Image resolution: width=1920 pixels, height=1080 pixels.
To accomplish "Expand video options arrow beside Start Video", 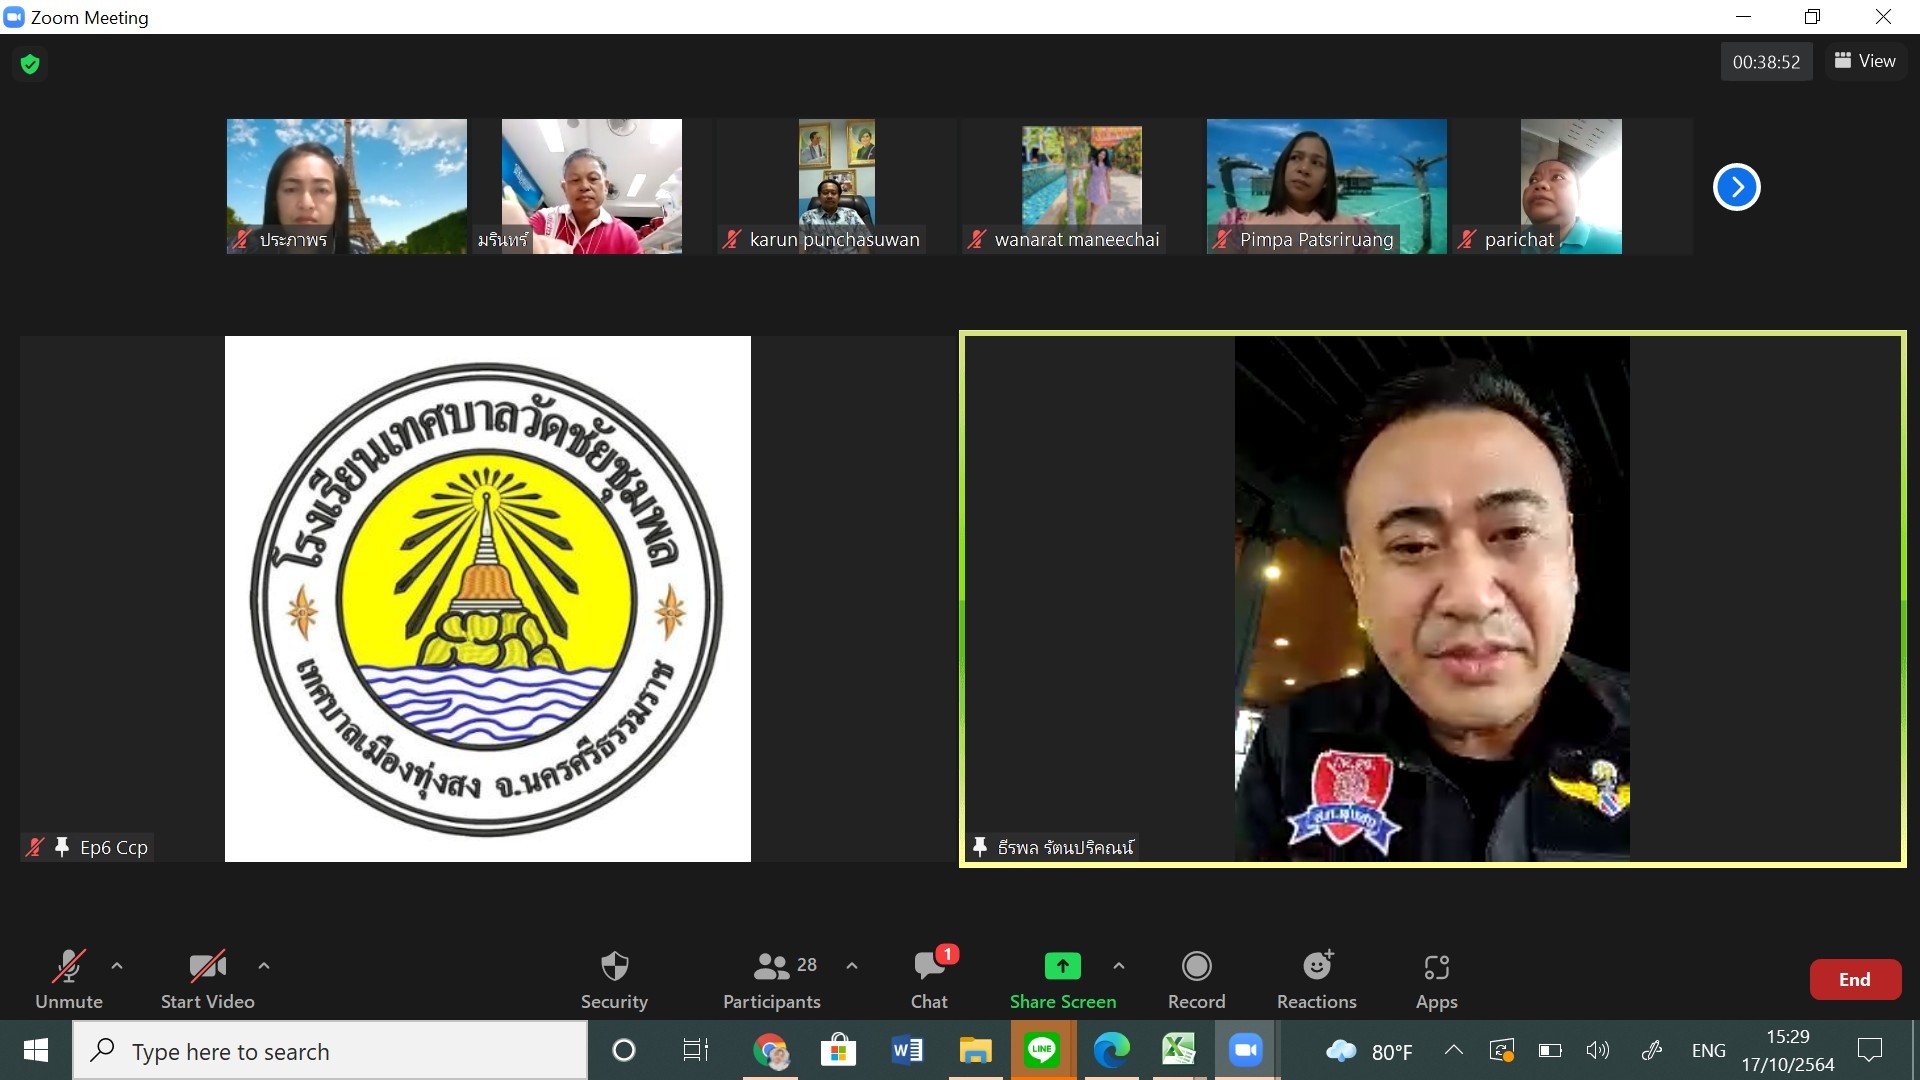I will tap(264, 966).
